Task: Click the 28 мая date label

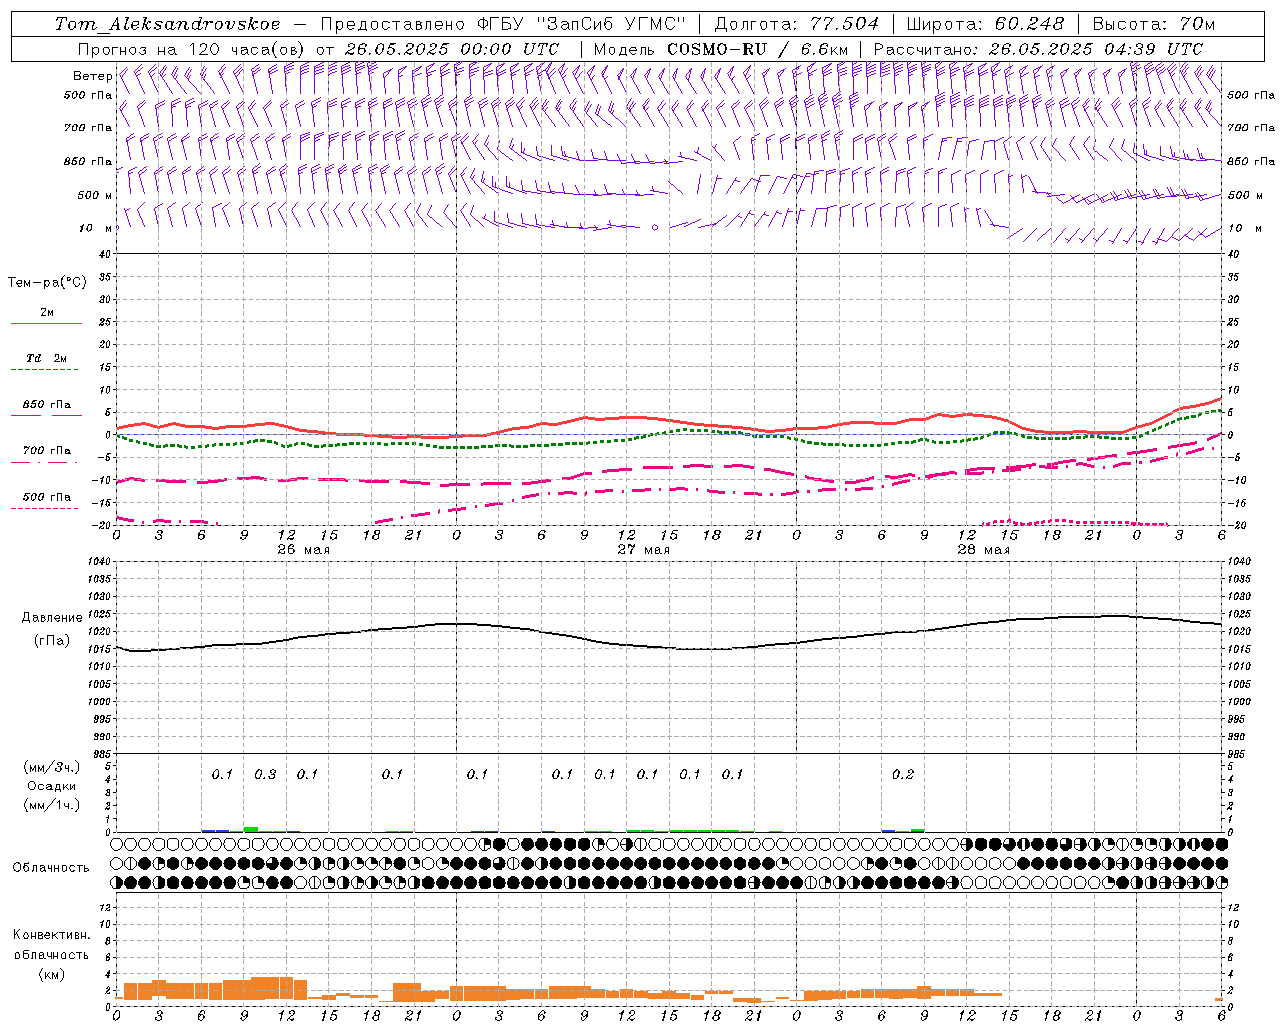Action: point(983,550)
